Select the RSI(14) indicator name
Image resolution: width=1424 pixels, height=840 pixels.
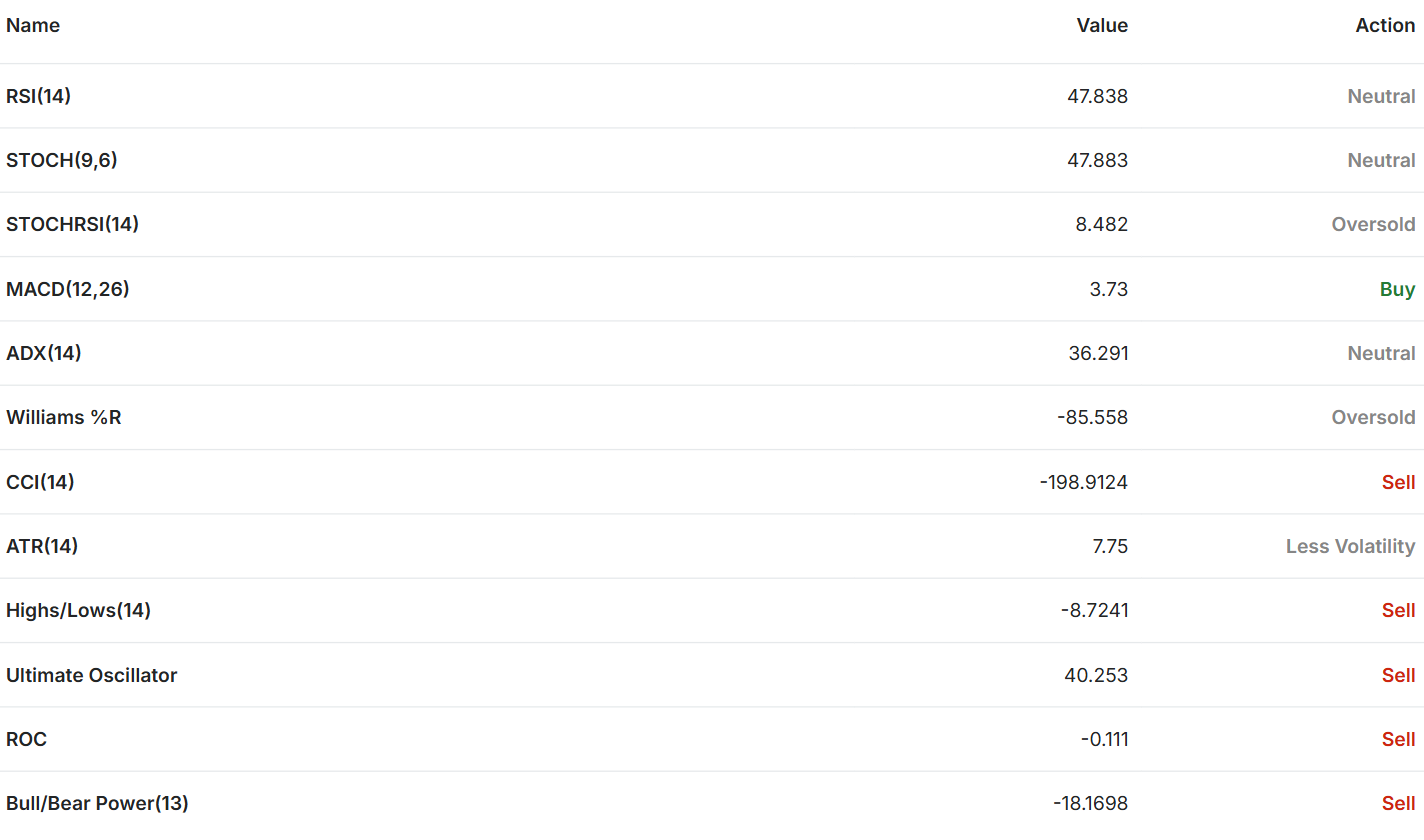pos(39,96)
